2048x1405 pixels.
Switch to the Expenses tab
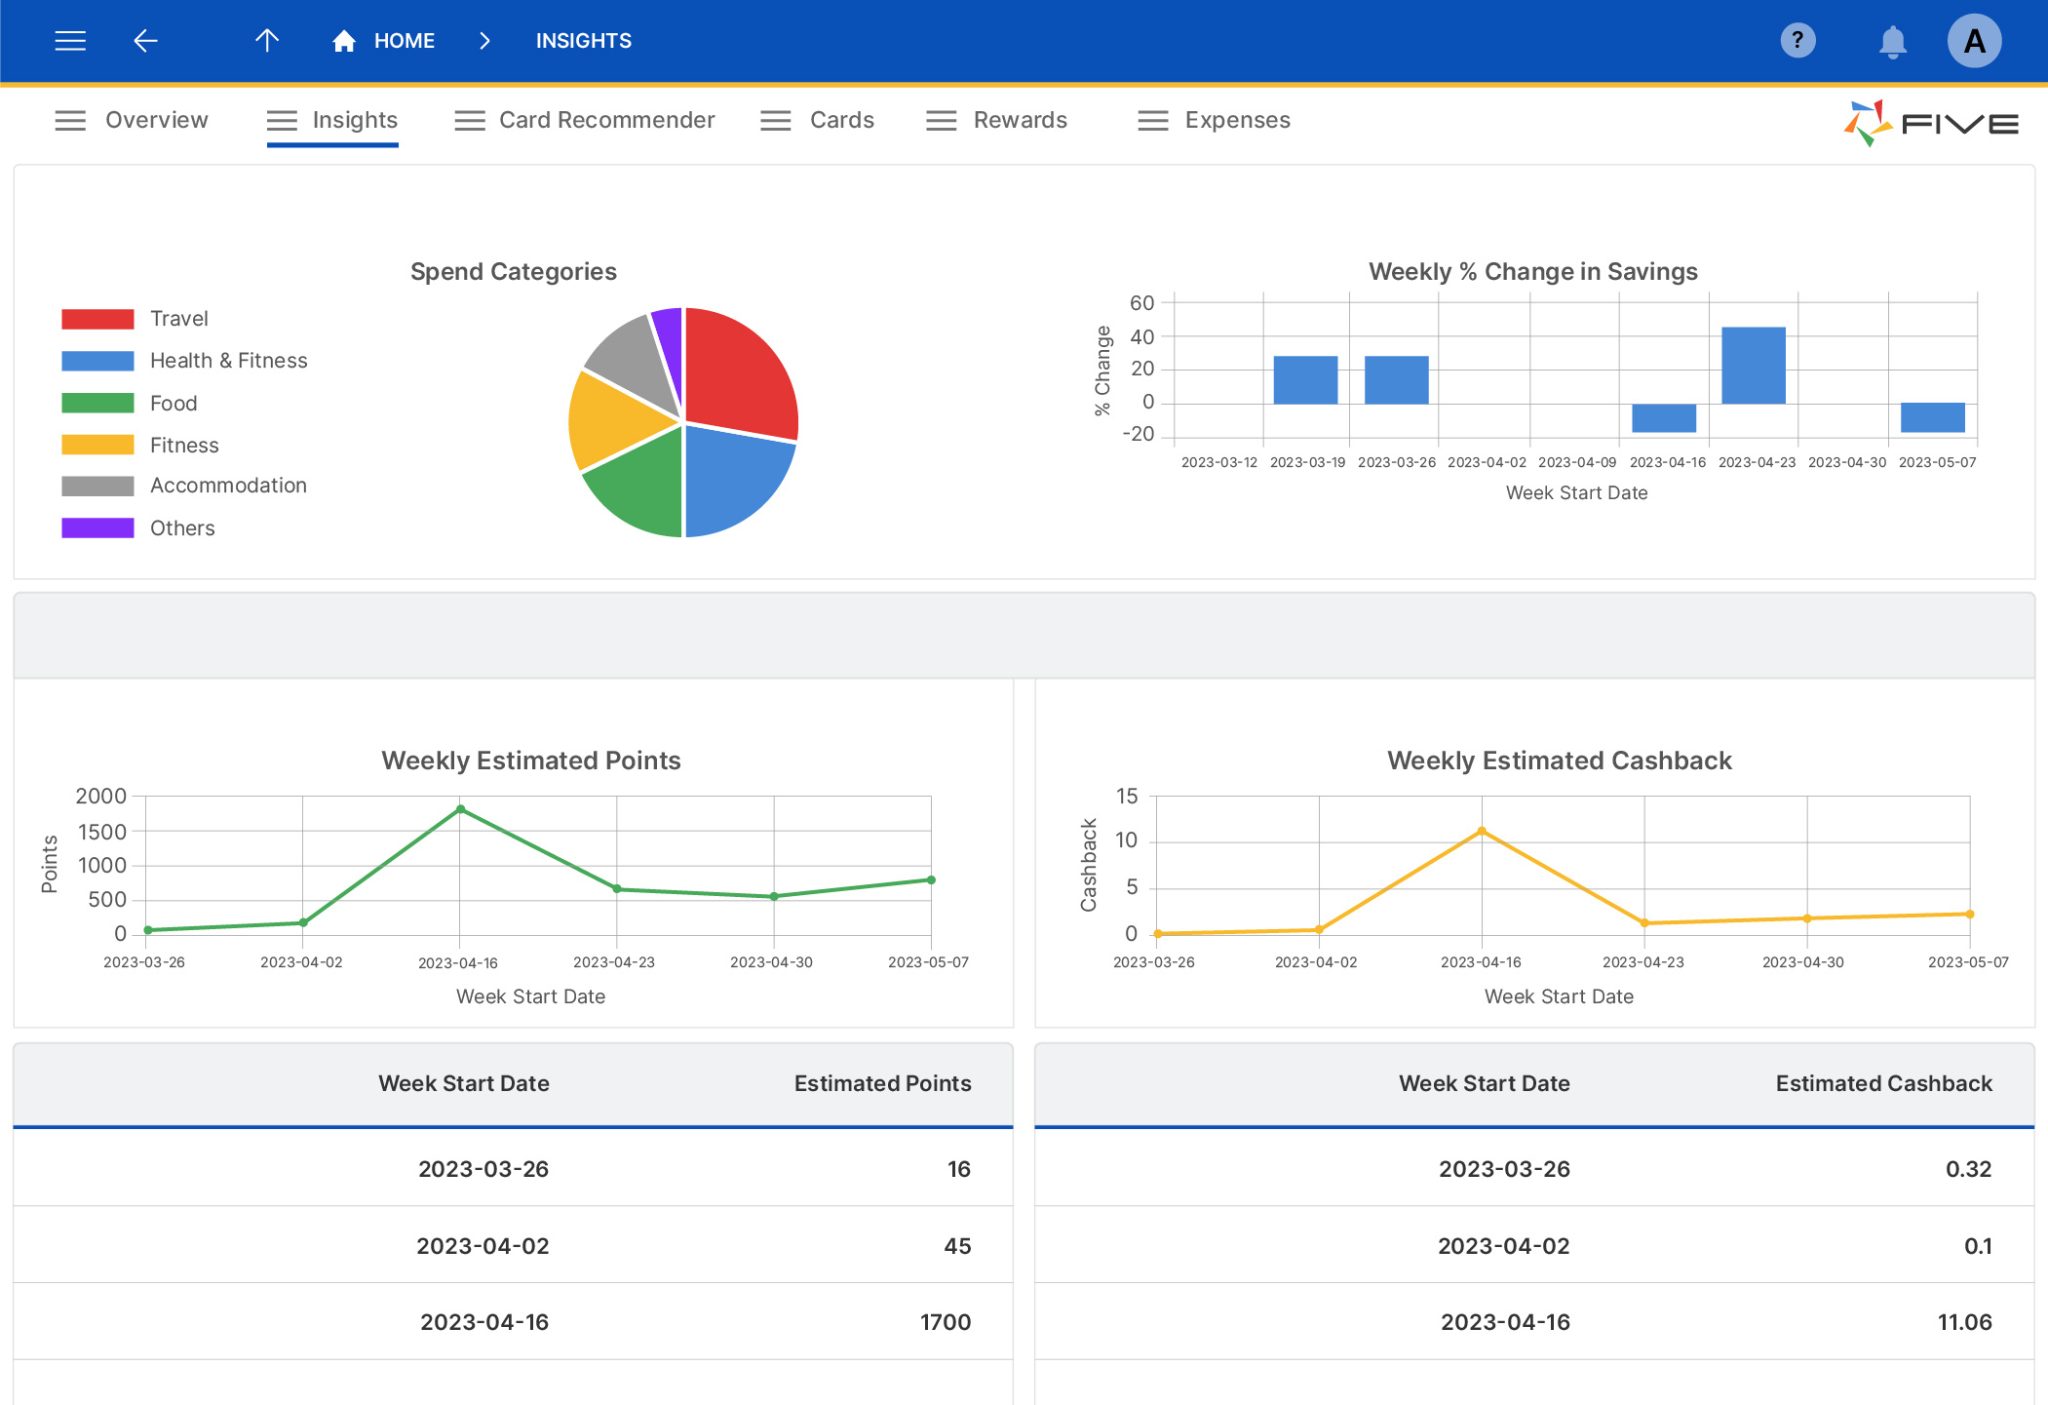tap(1237, 120)
